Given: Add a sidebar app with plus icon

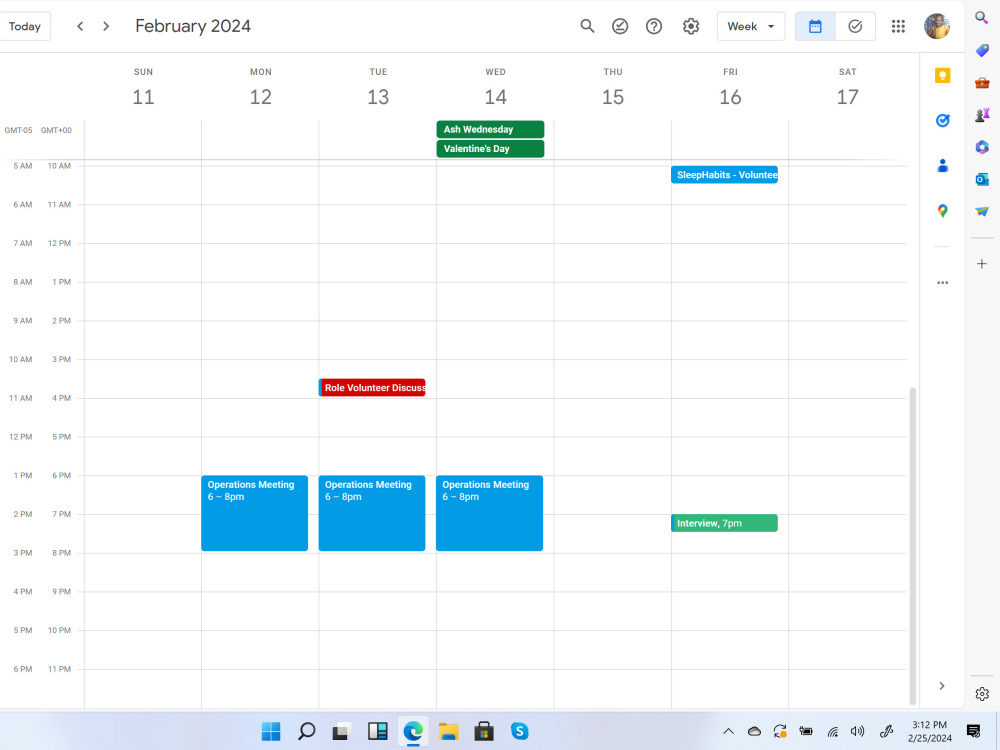Looking at the screenshot, I should click(982, 263).
